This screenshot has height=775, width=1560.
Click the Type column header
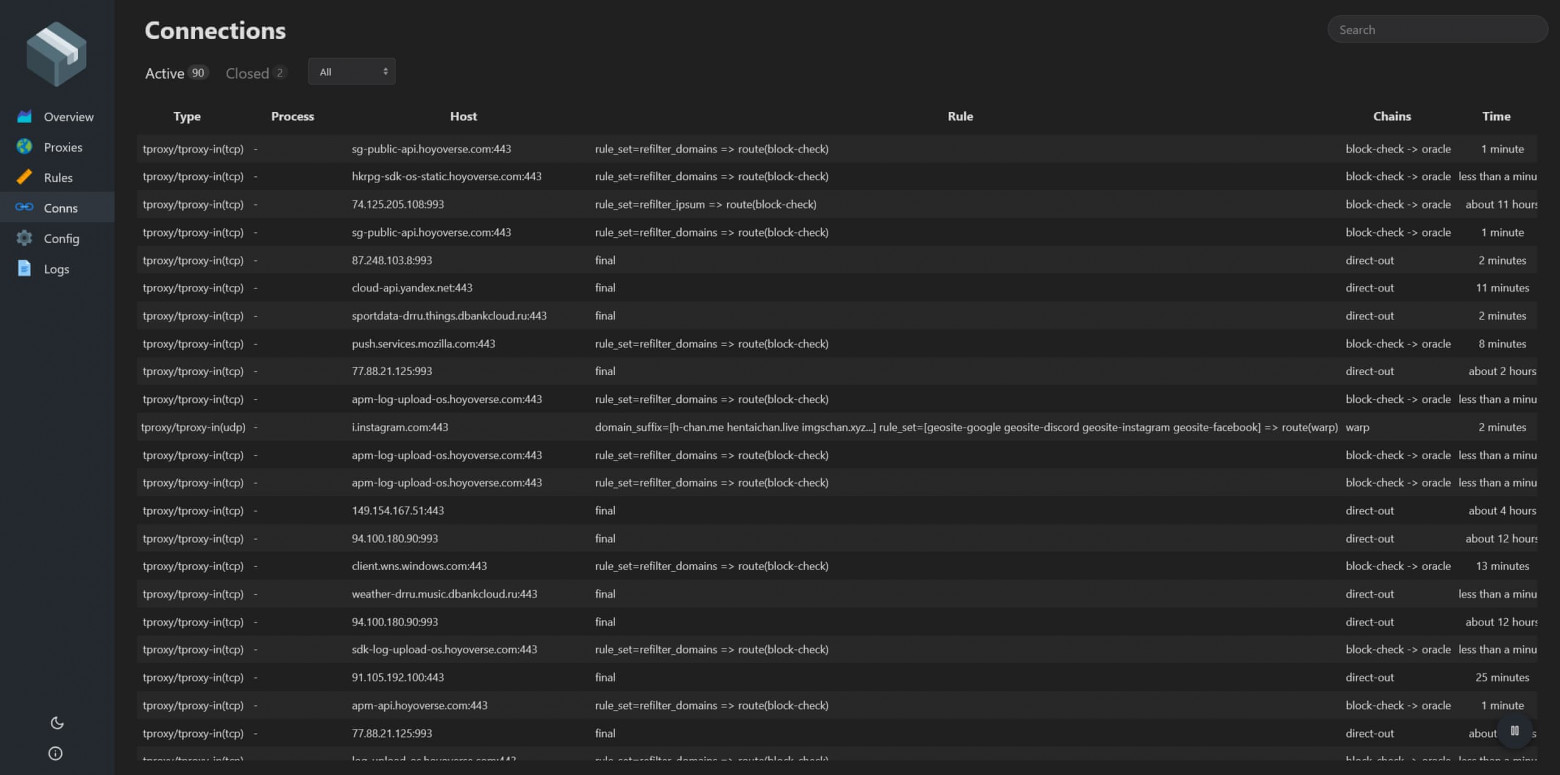[x=187, y=116]
